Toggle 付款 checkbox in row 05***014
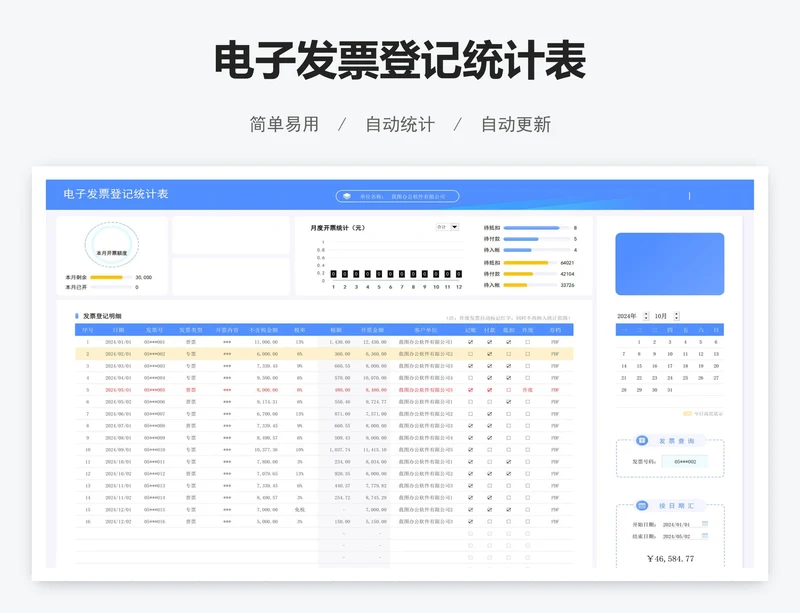Viewport: 800px width, 613px height. tap(489, 498)
